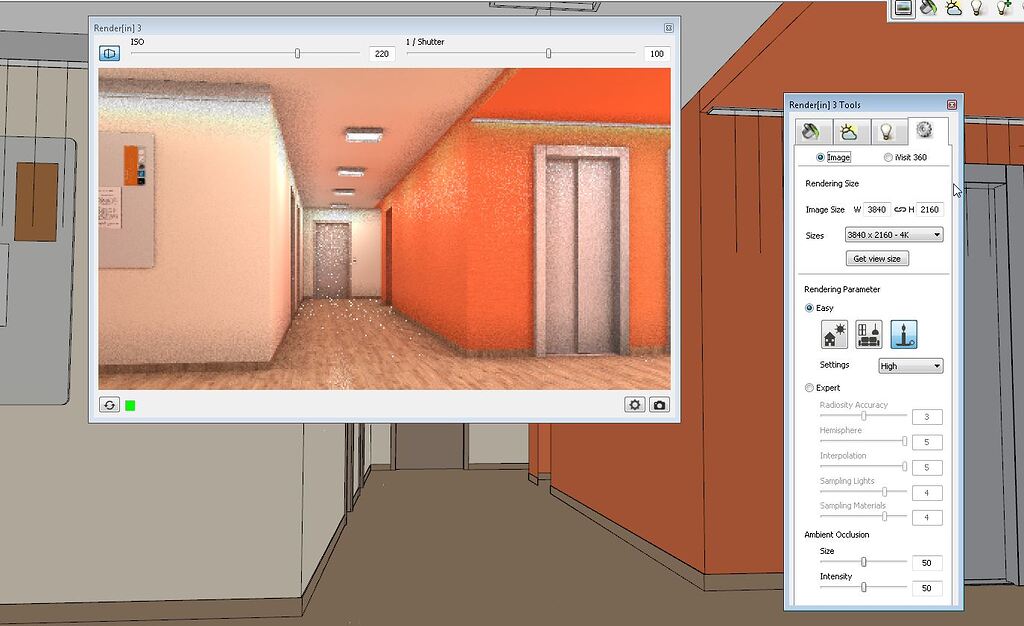The width and height of the screenshot is (1024, 626).
Task: Select the Image radio button
Action: click(821, 158)
